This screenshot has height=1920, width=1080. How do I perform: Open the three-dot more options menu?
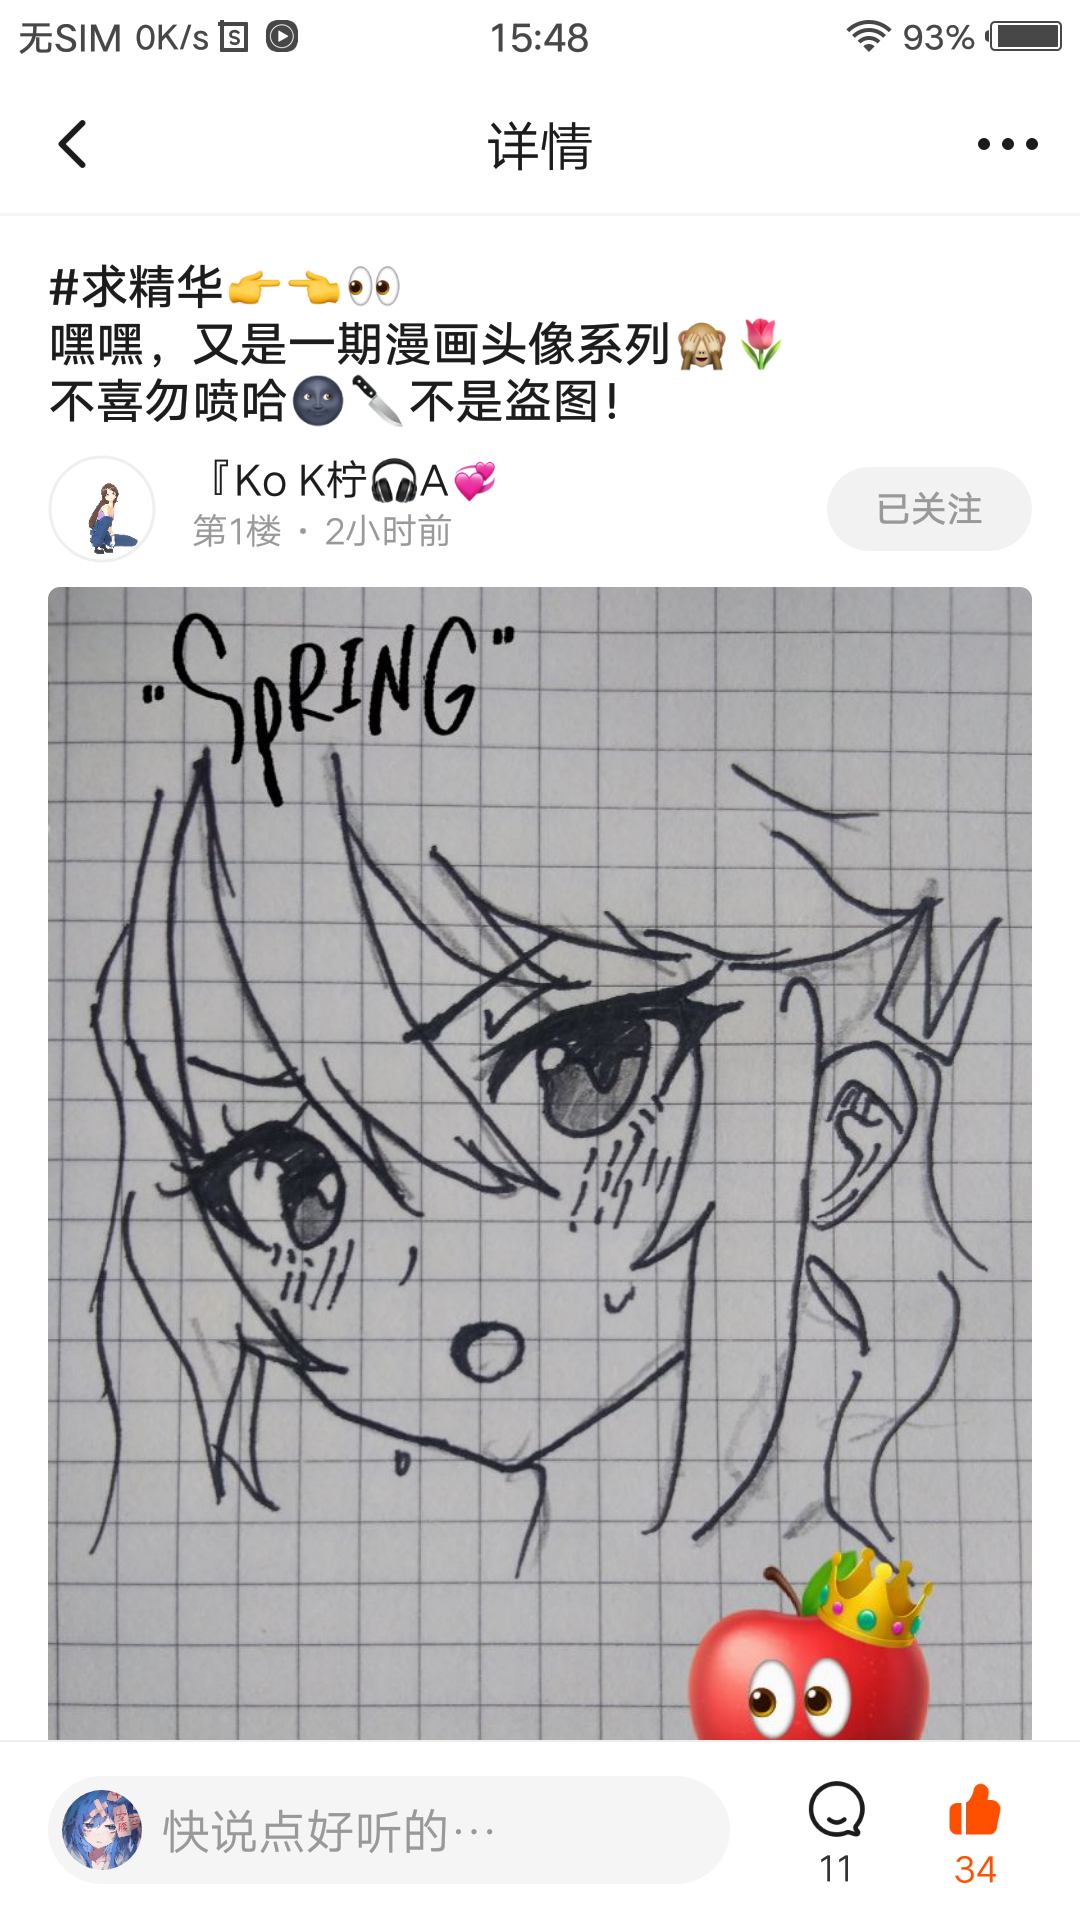click(x=1007, y=144)
